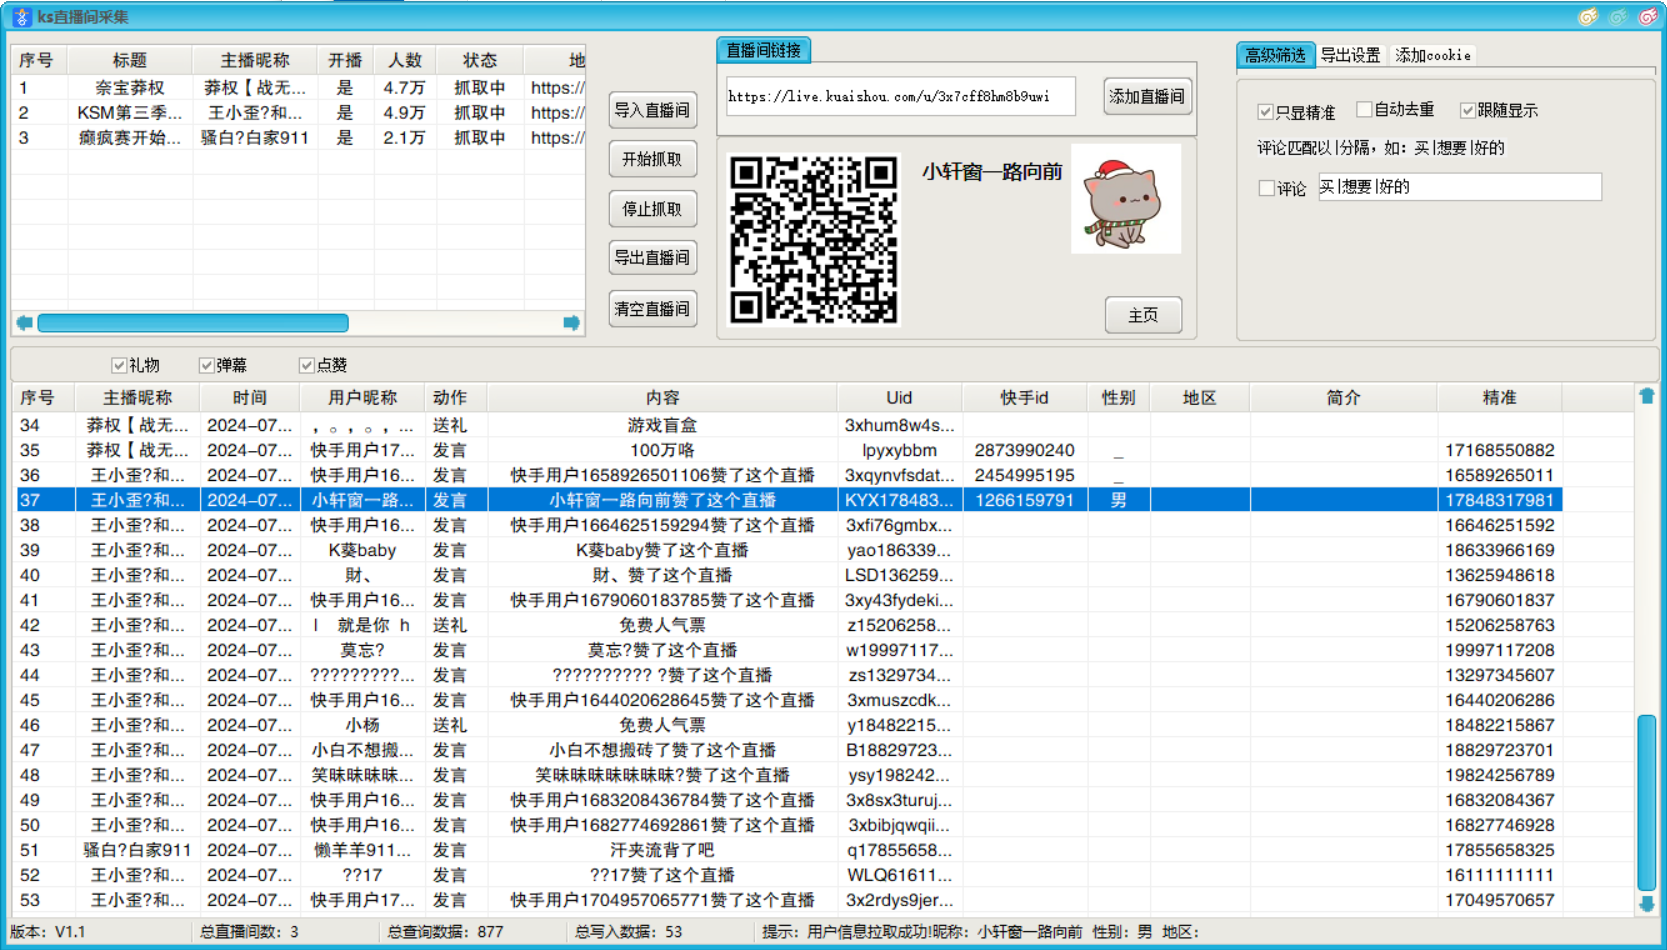This screenshot has height=950, width=1667.
Task: Click the live room URL input field
Action: coord(900,96)
